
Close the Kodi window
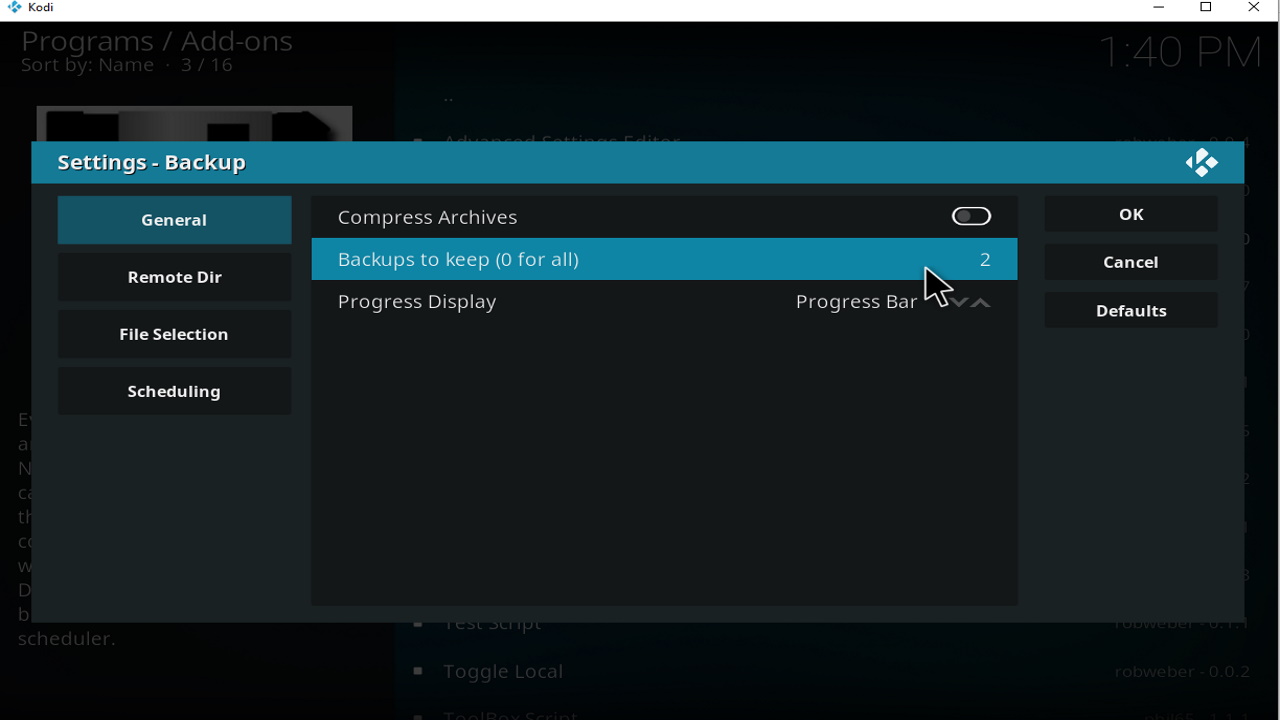(x=1254, y=8)
